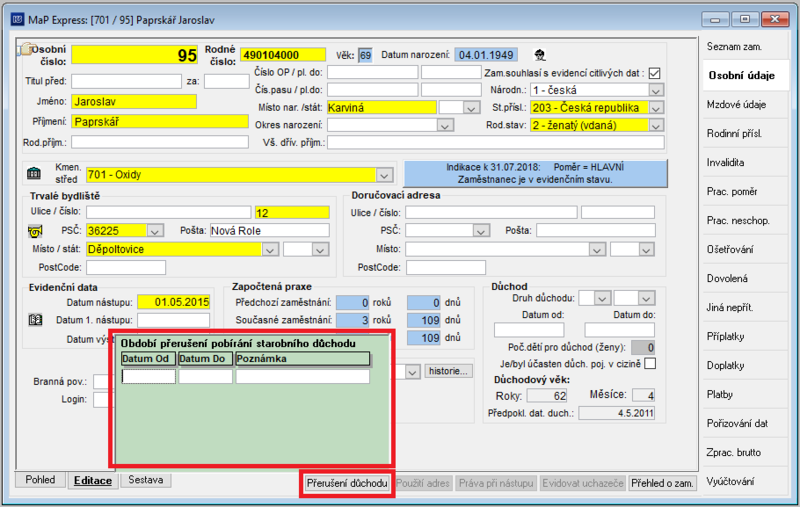Open the Jiná nepřít. section
This screenshot has width=800, height=507.
745,308
